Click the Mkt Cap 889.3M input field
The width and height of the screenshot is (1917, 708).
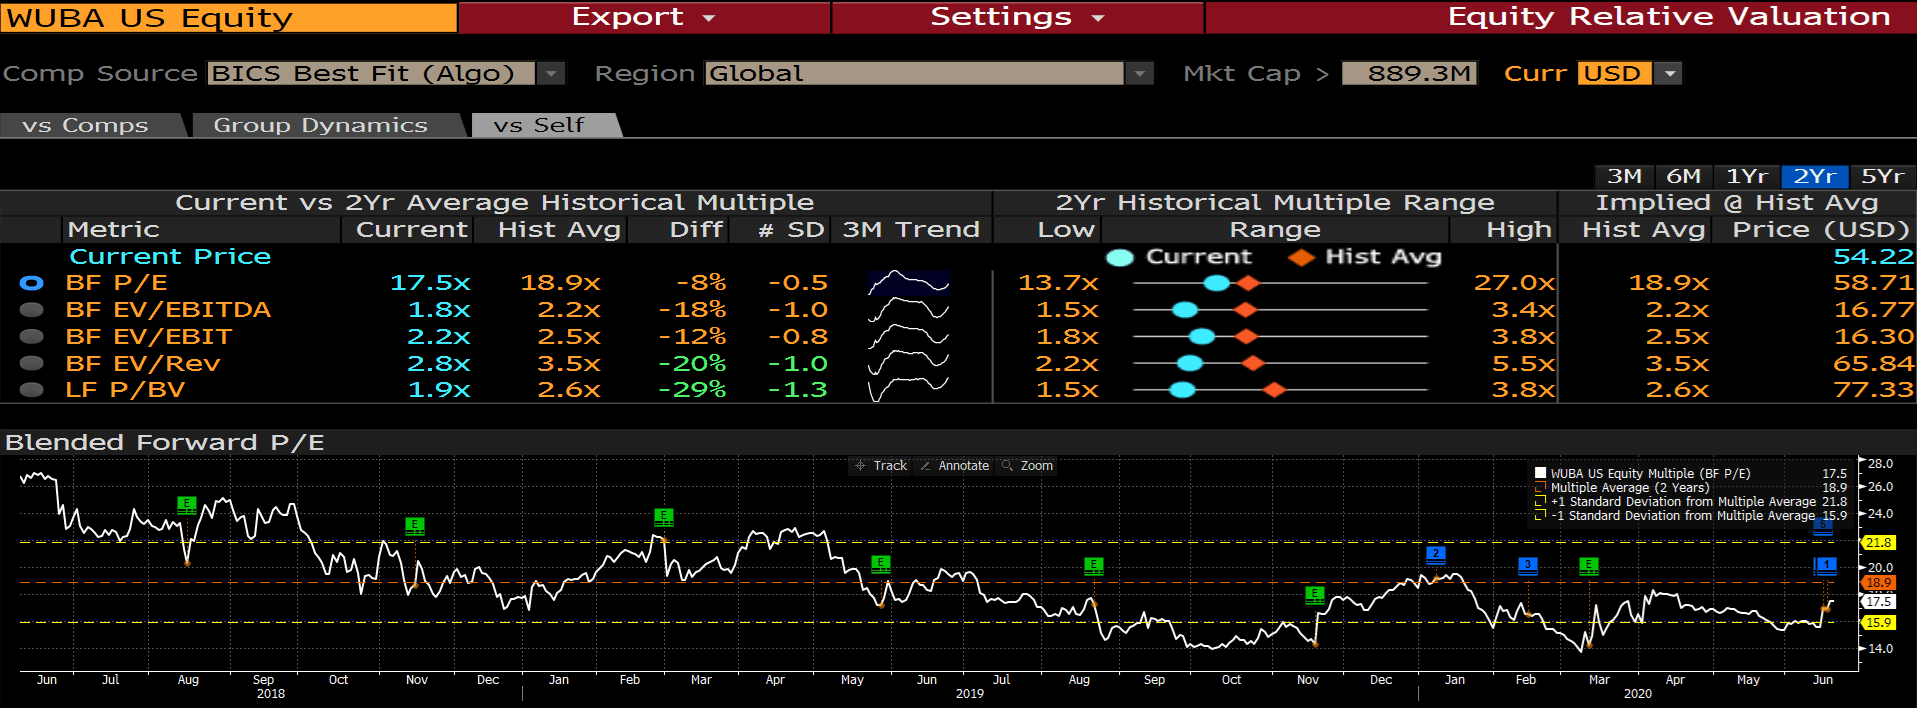pyautogui.click(x=1409, y=74)
